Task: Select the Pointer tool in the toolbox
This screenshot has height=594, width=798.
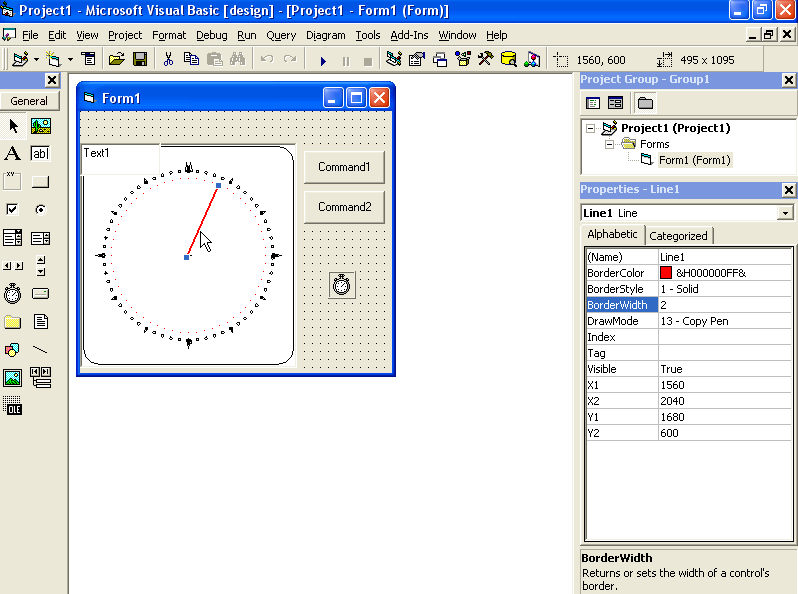Action: [13, 126]
